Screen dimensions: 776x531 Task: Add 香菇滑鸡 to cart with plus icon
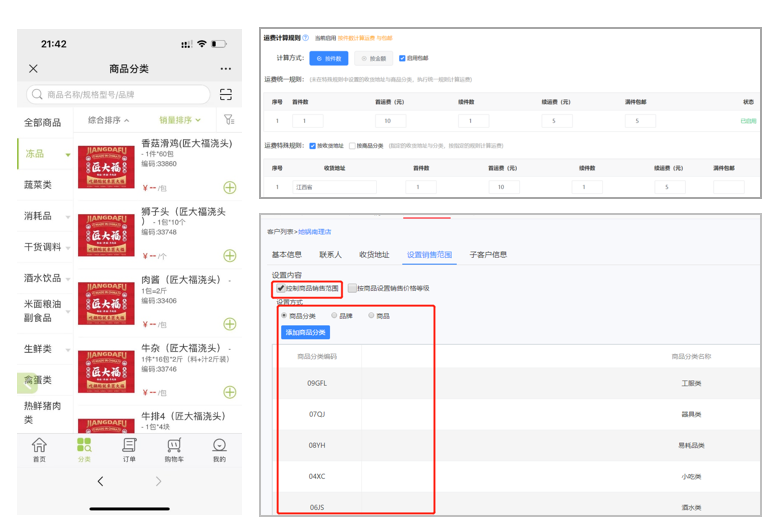[x=230, y=188]
